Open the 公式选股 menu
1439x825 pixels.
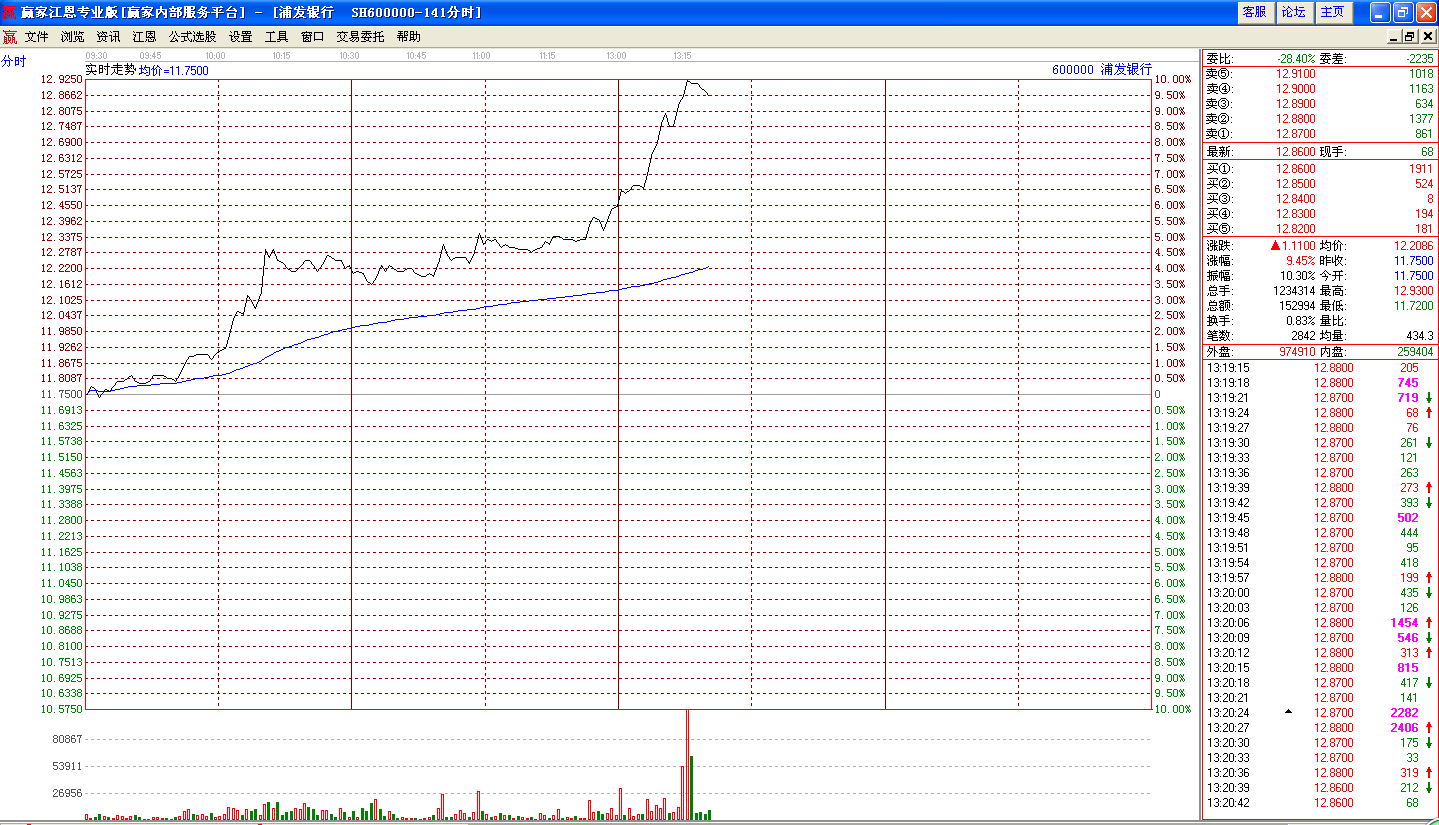(192, 36)
